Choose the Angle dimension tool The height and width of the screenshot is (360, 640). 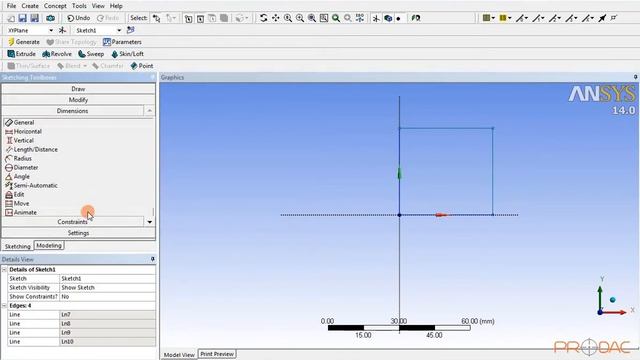pos(17,176)
